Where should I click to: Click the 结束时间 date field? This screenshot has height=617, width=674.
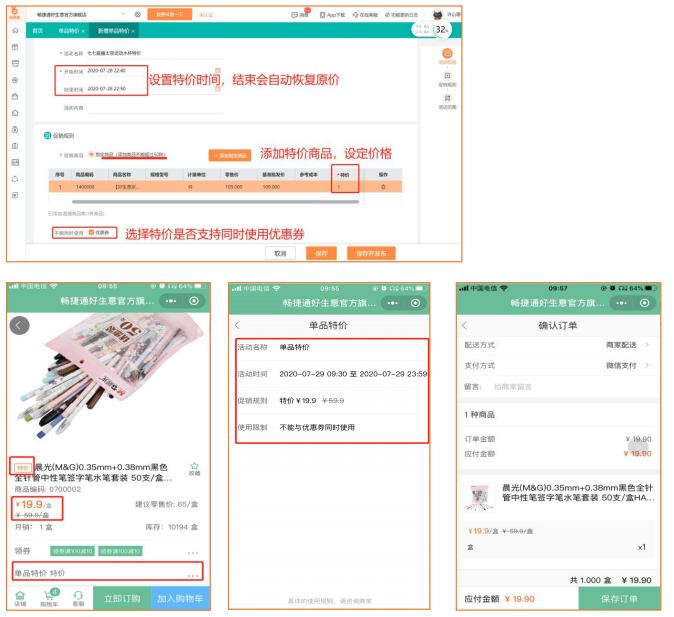pos(154,89)
